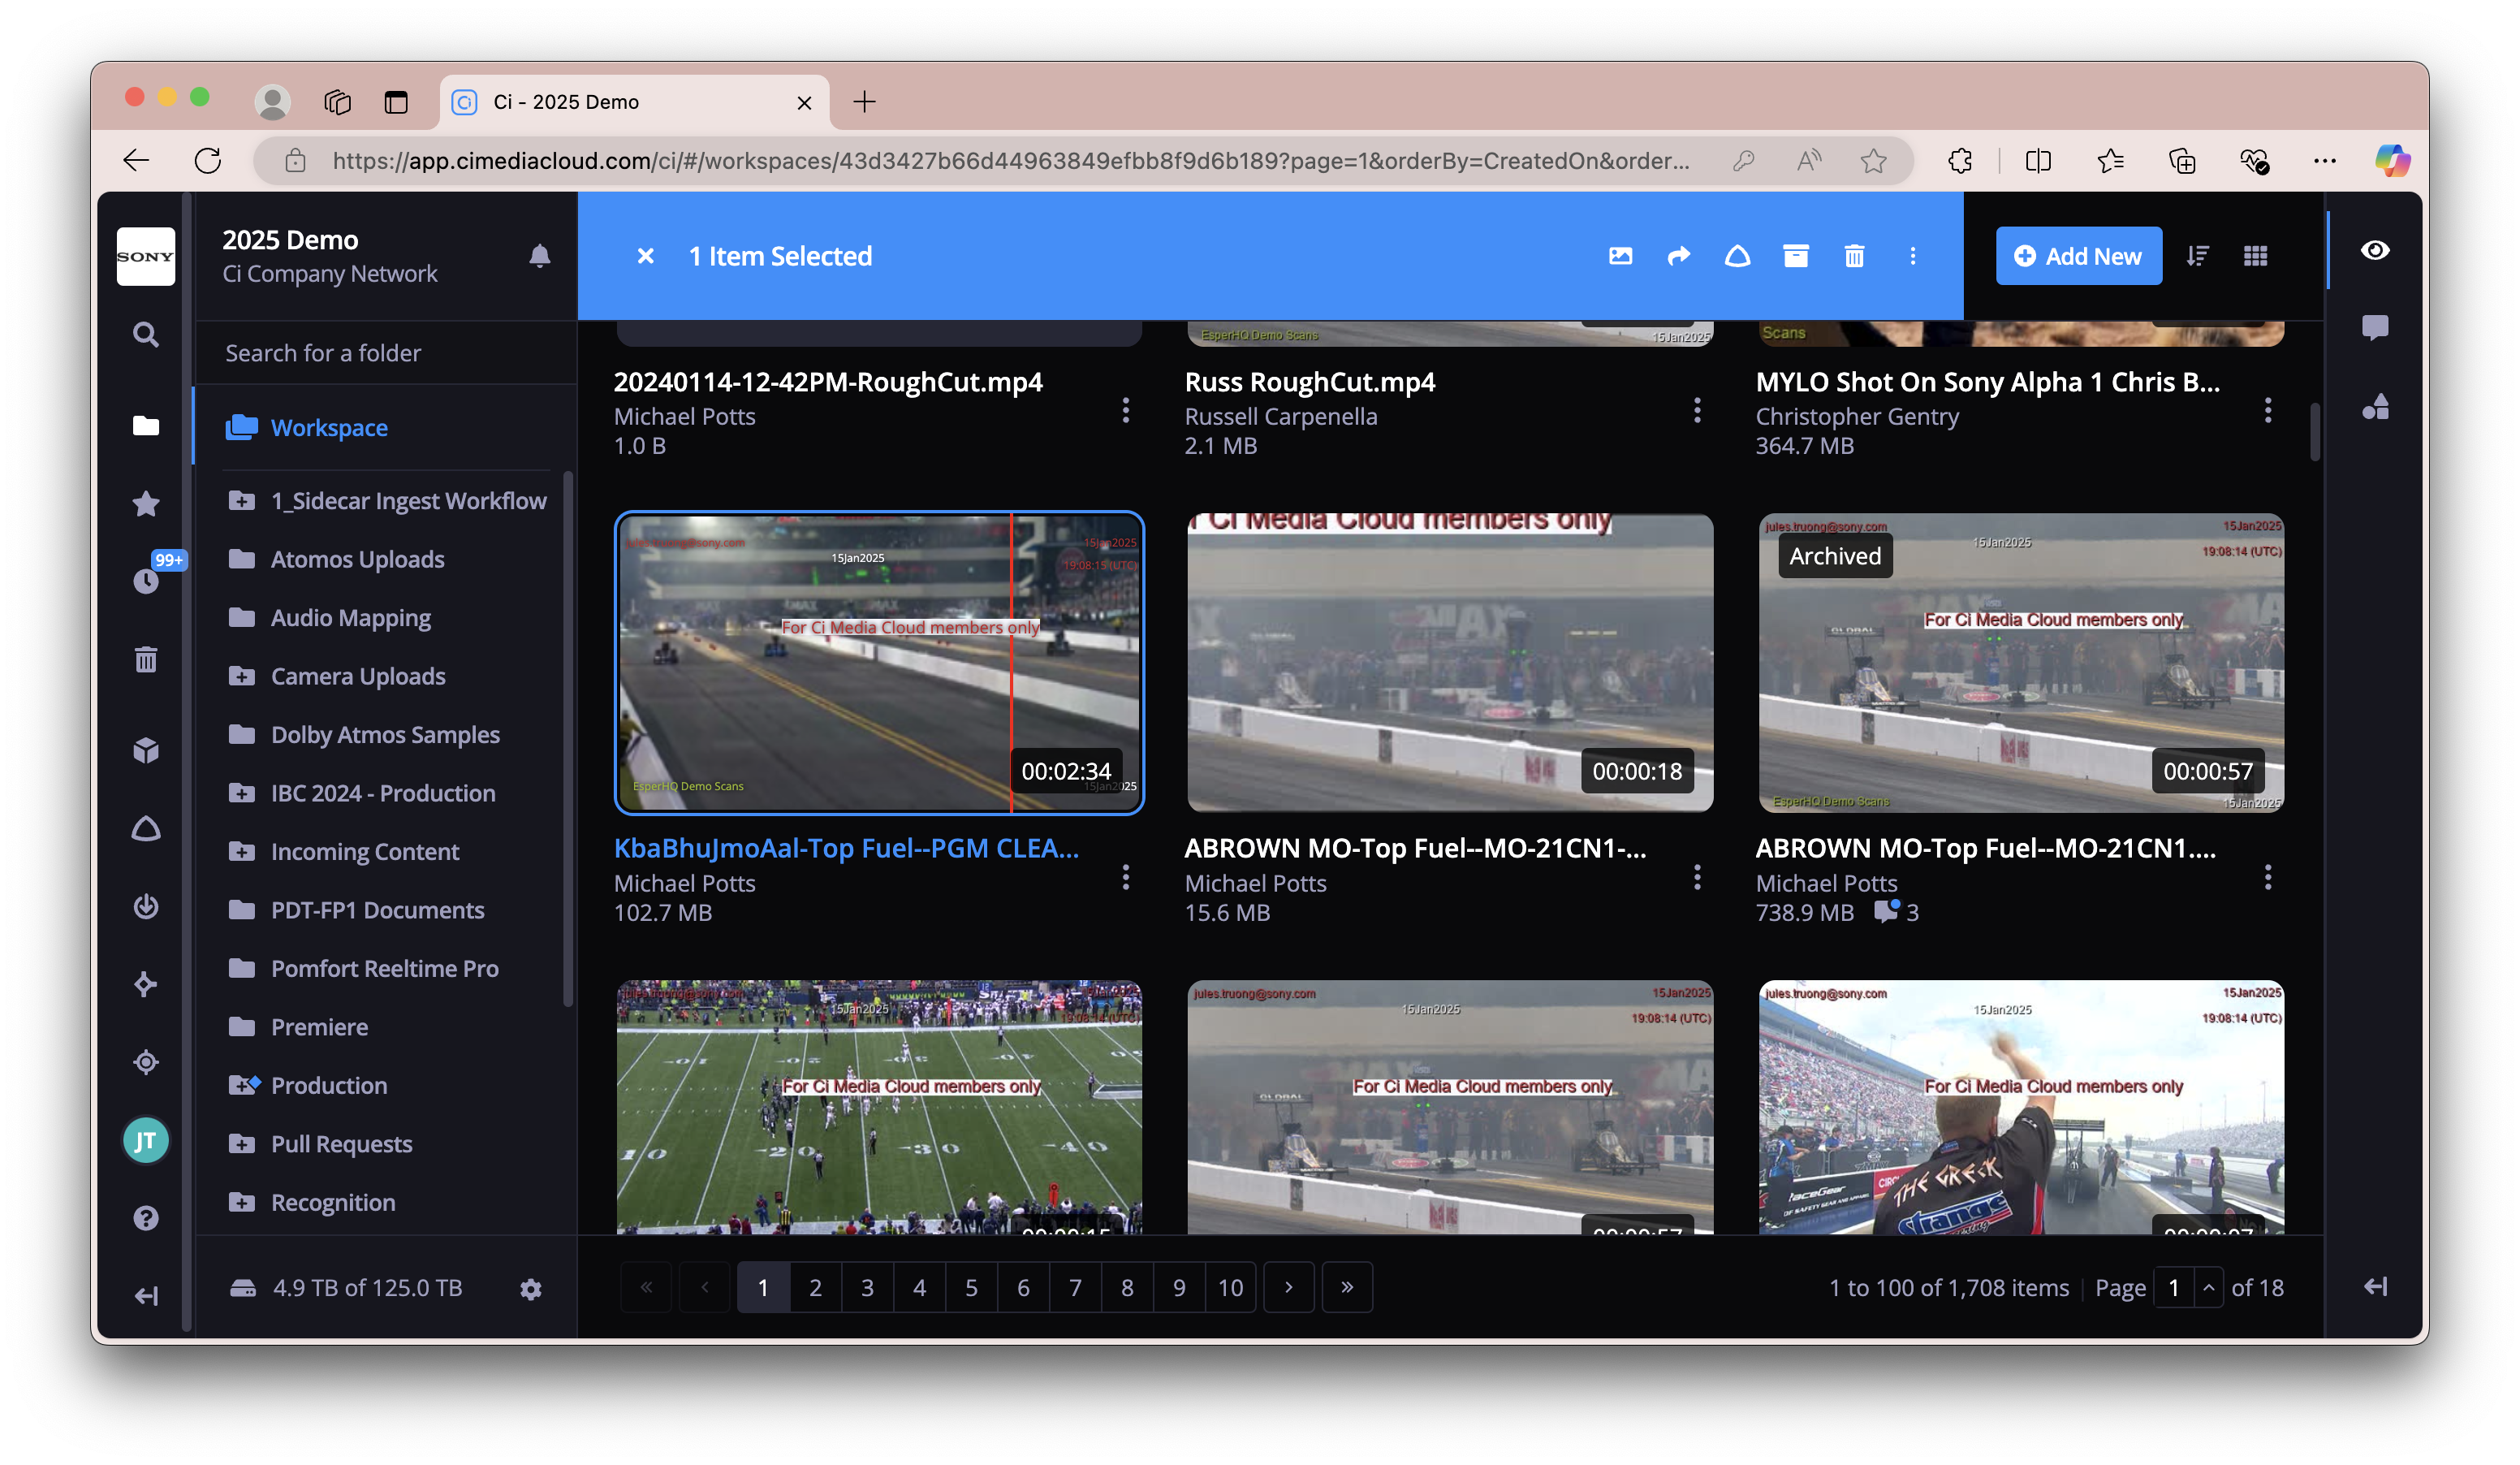The image size is (2520, 1465).
Task: Jump to last page double arrow
Action: 1347,1288
